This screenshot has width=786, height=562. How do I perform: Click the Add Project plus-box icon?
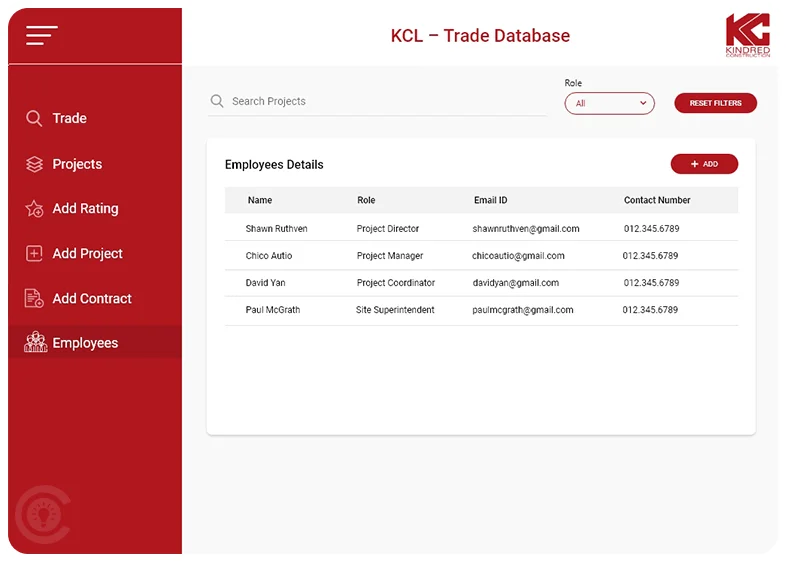click(x=34, y=254)
